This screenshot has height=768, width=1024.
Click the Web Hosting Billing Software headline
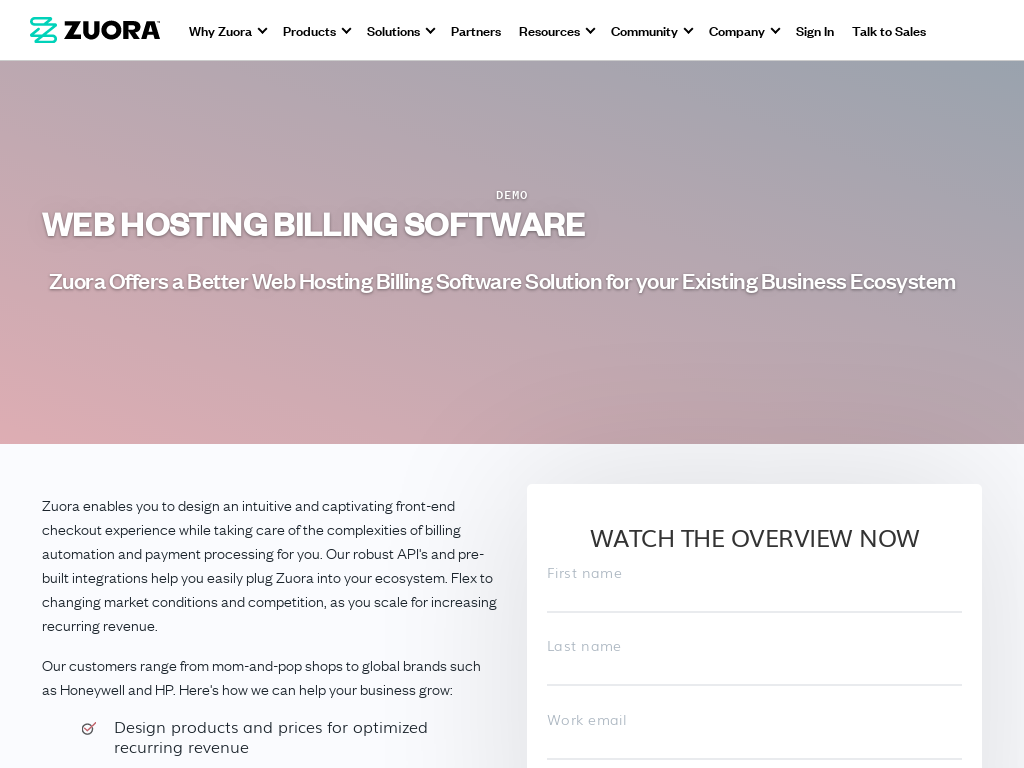313,225
